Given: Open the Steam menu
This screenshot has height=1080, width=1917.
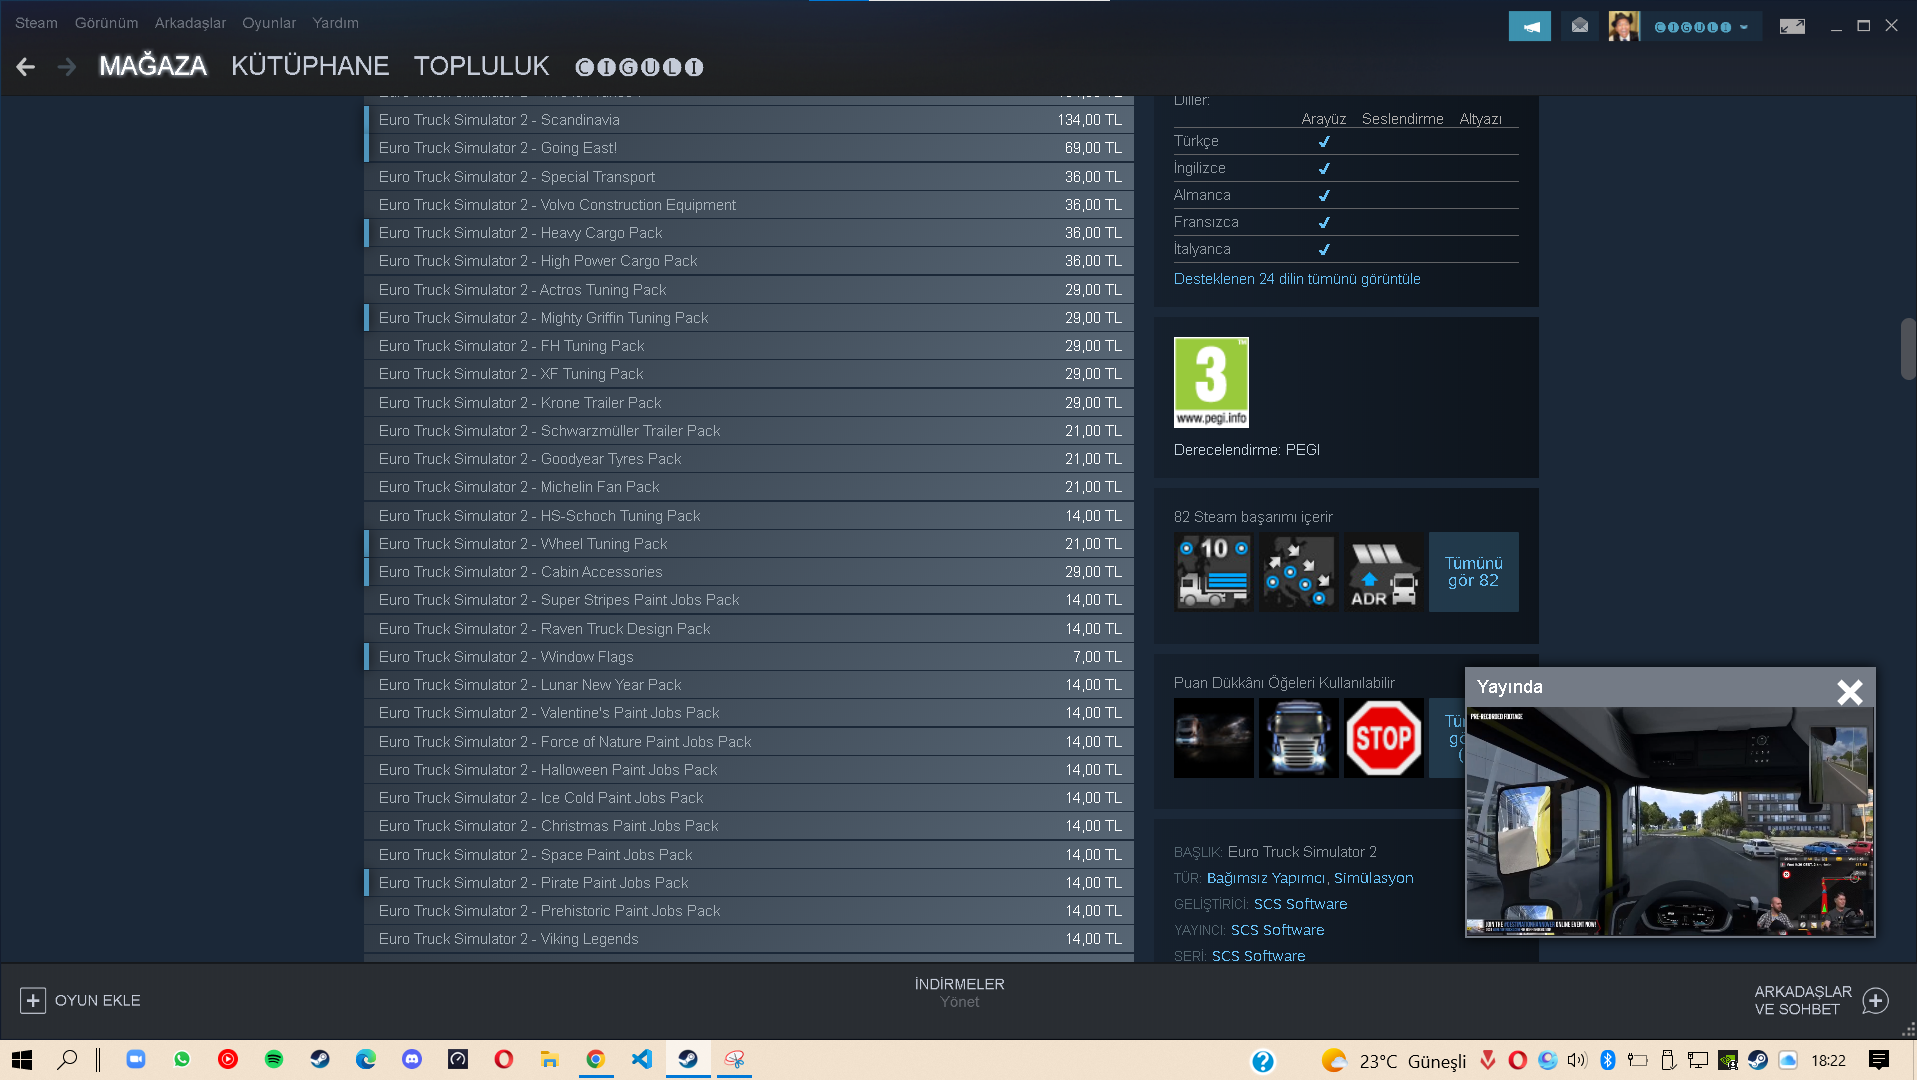Looking at the screenshot, I should [36, 22].
